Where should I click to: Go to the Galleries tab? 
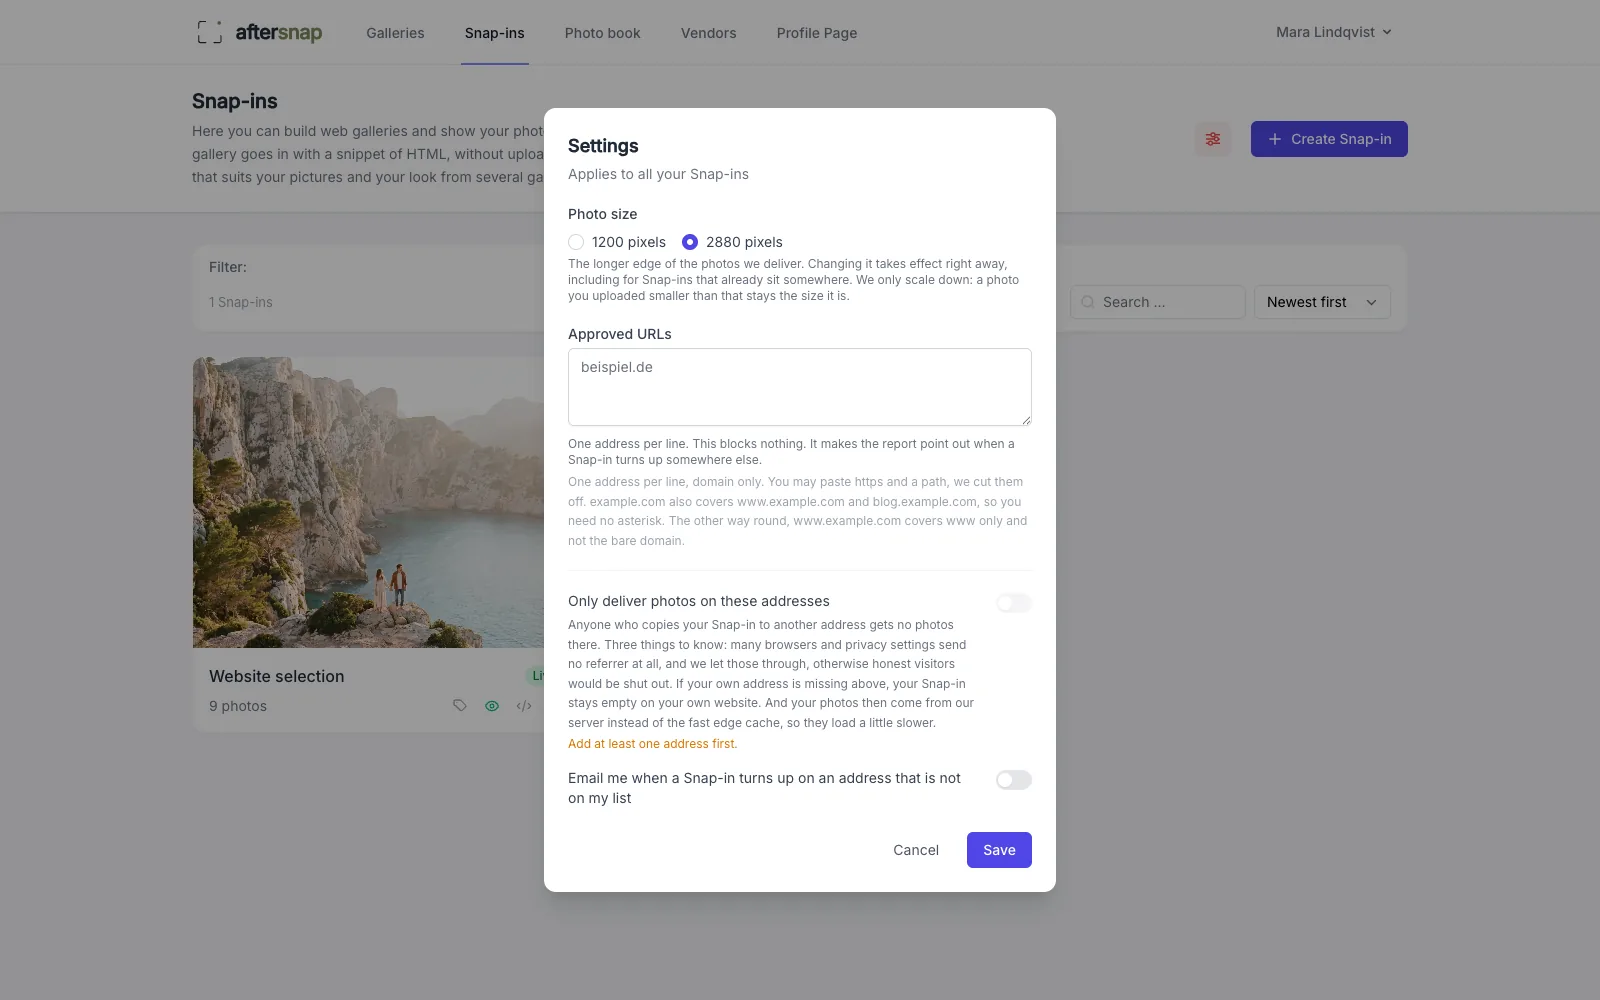click(395, 33)
